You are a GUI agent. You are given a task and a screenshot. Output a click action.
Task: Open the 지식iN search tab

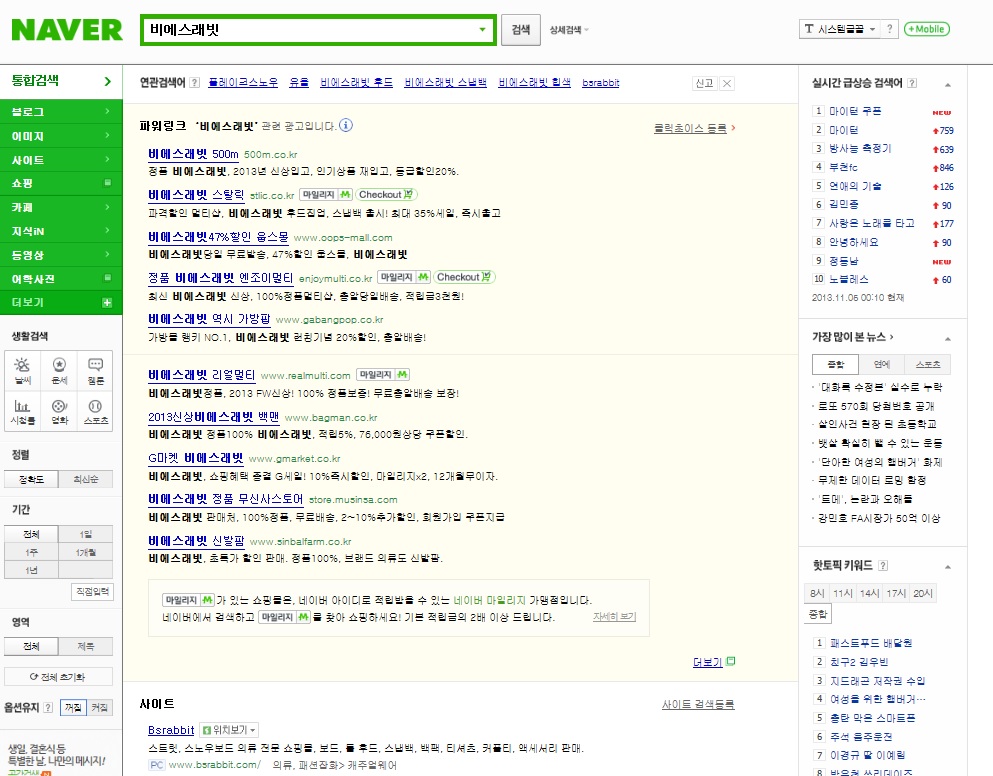pyautogui.click(x=61, y=231)
